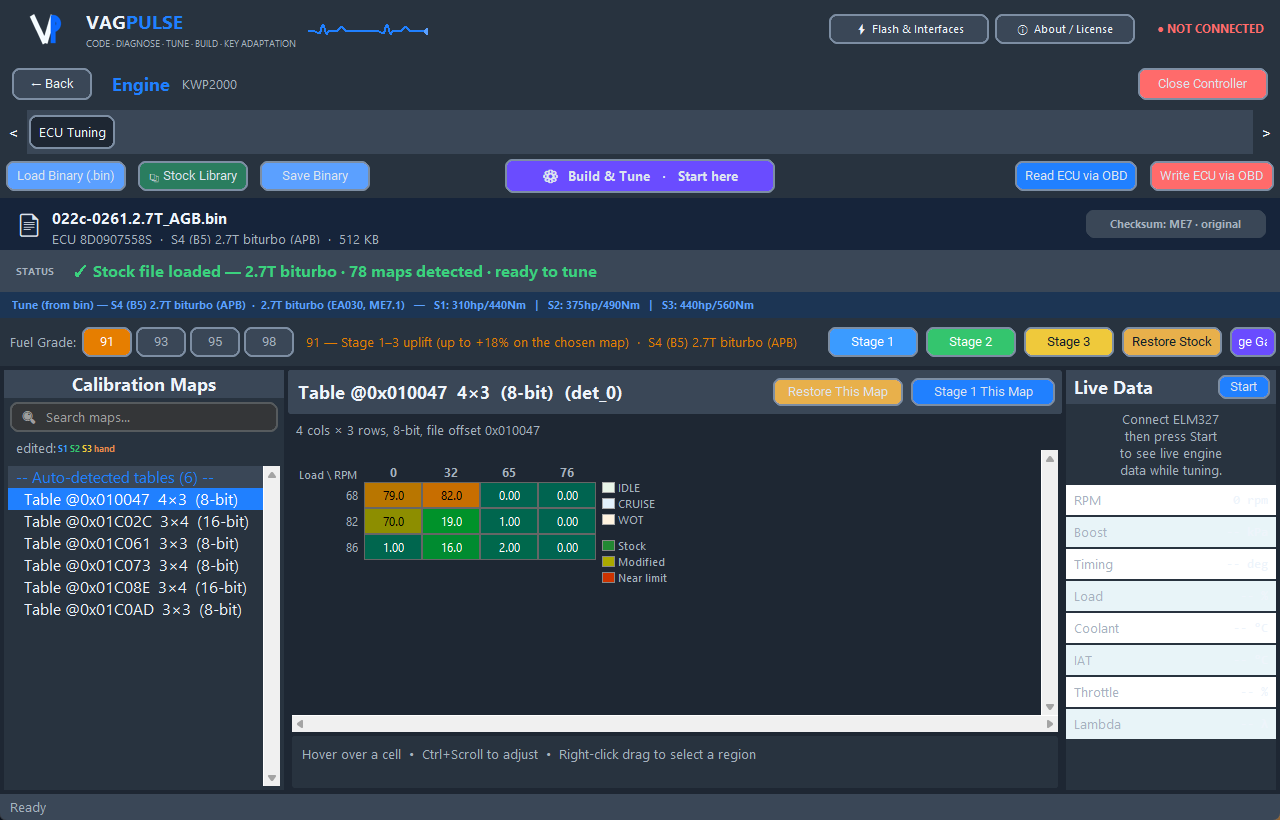Click the Checksum: ME7 · original badge
The height and width of the screenshot is (820, 1280).
pos(1176,224)
